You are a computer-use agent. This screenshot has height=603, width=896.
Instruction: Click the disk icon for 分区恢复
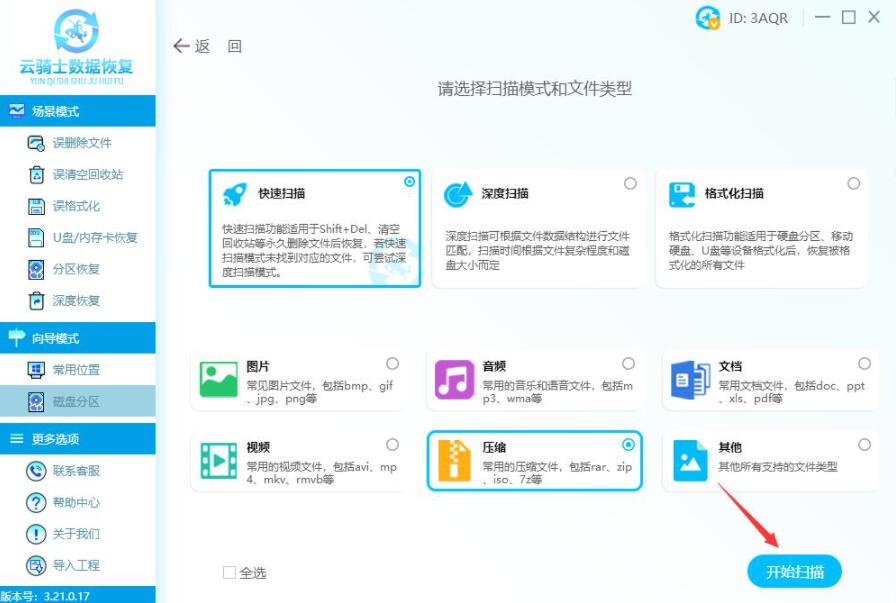coord(36,269)
